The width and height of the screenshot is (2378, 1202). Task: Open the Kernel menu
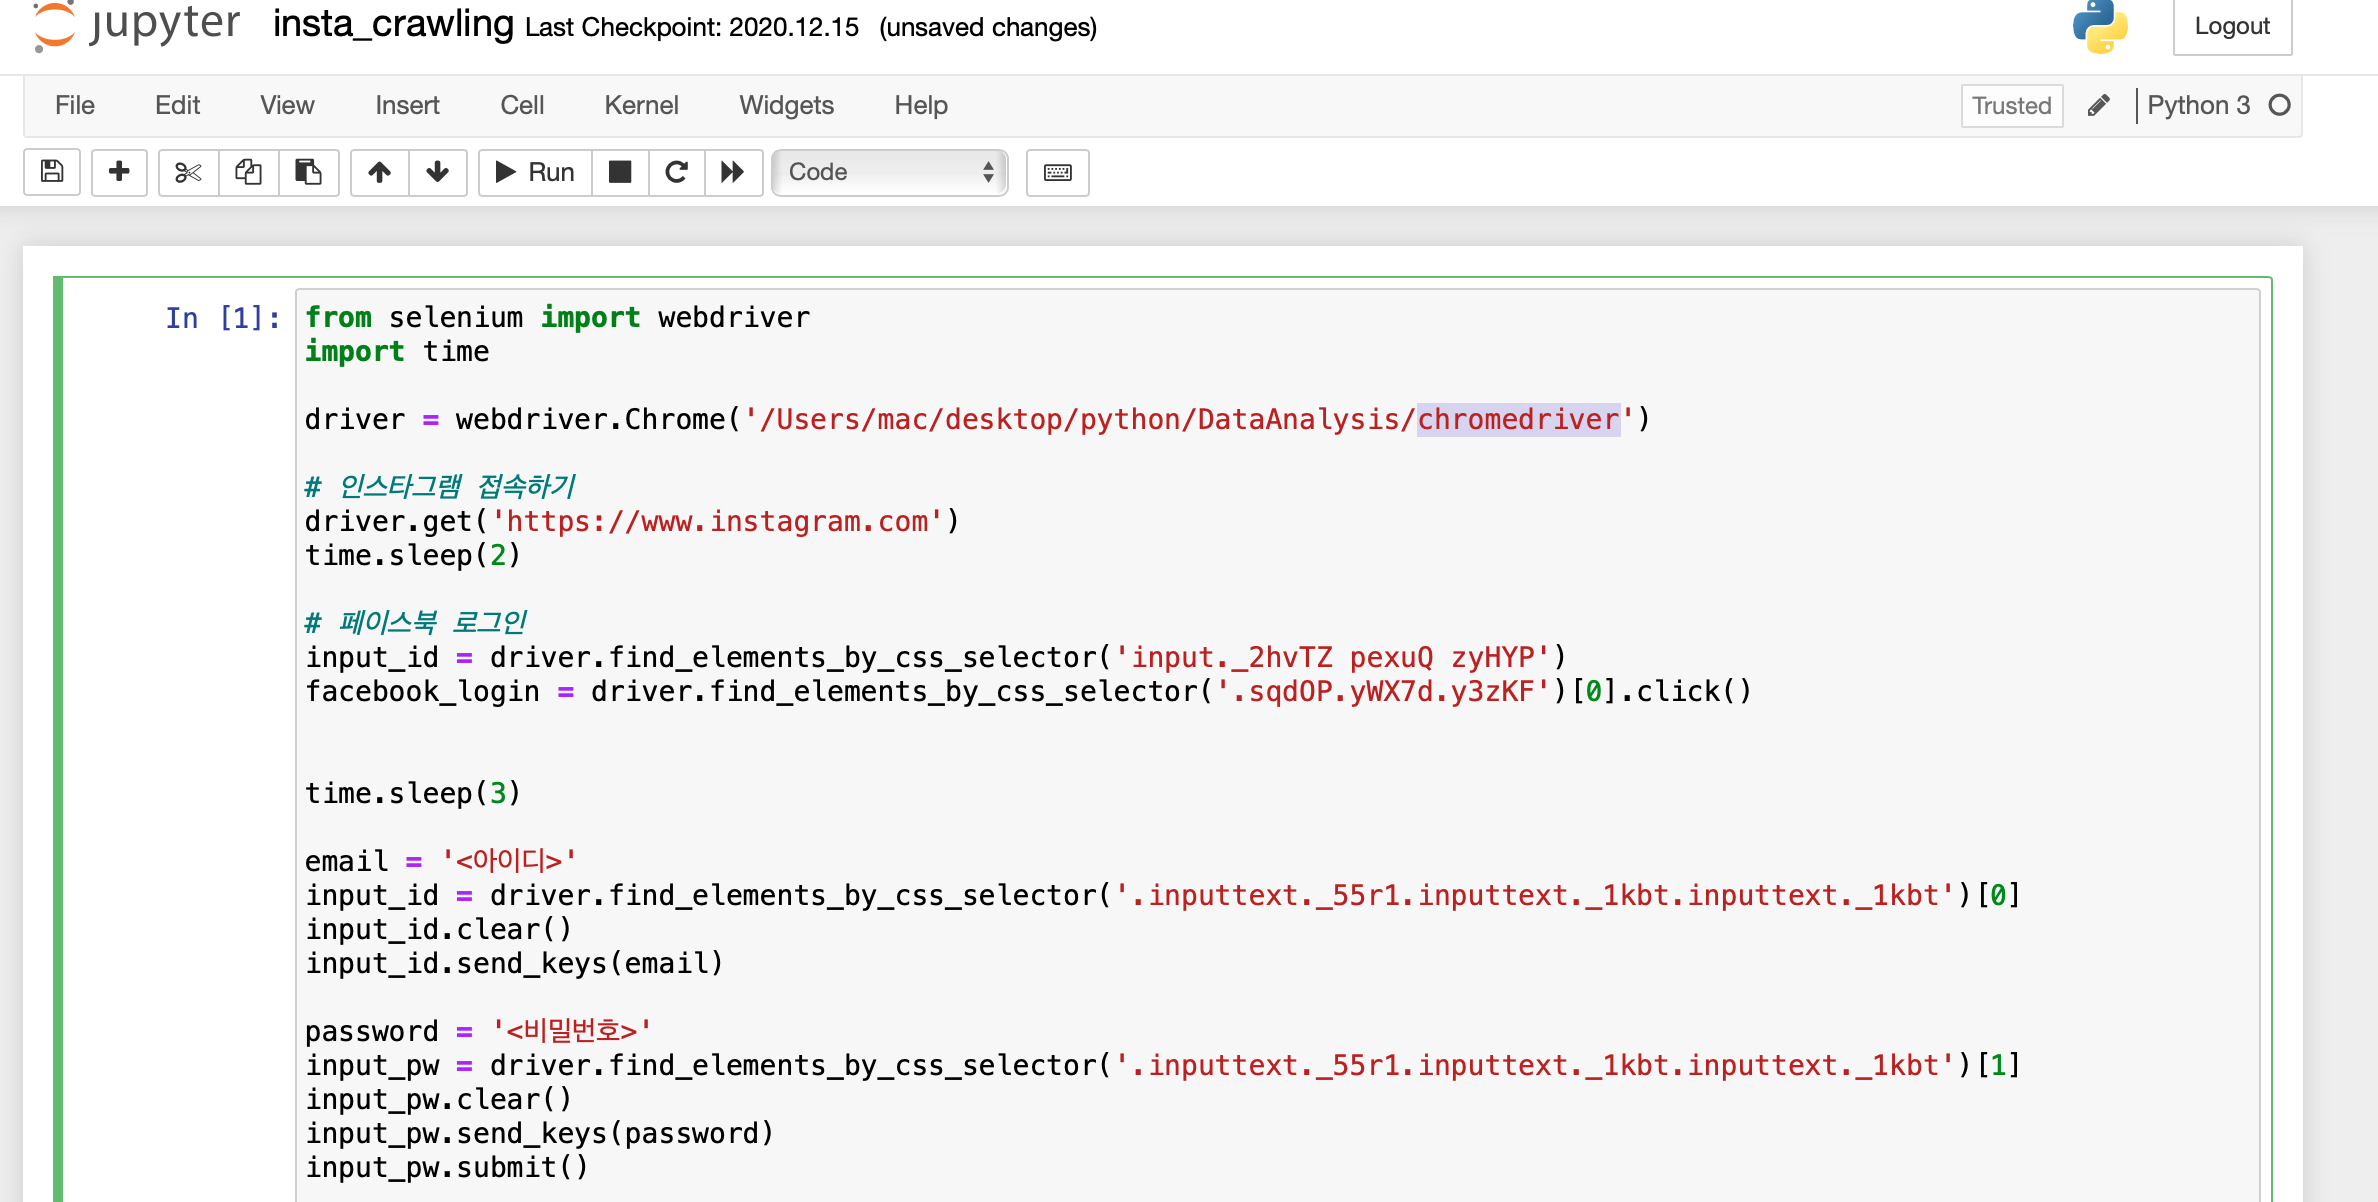(641, 105)
